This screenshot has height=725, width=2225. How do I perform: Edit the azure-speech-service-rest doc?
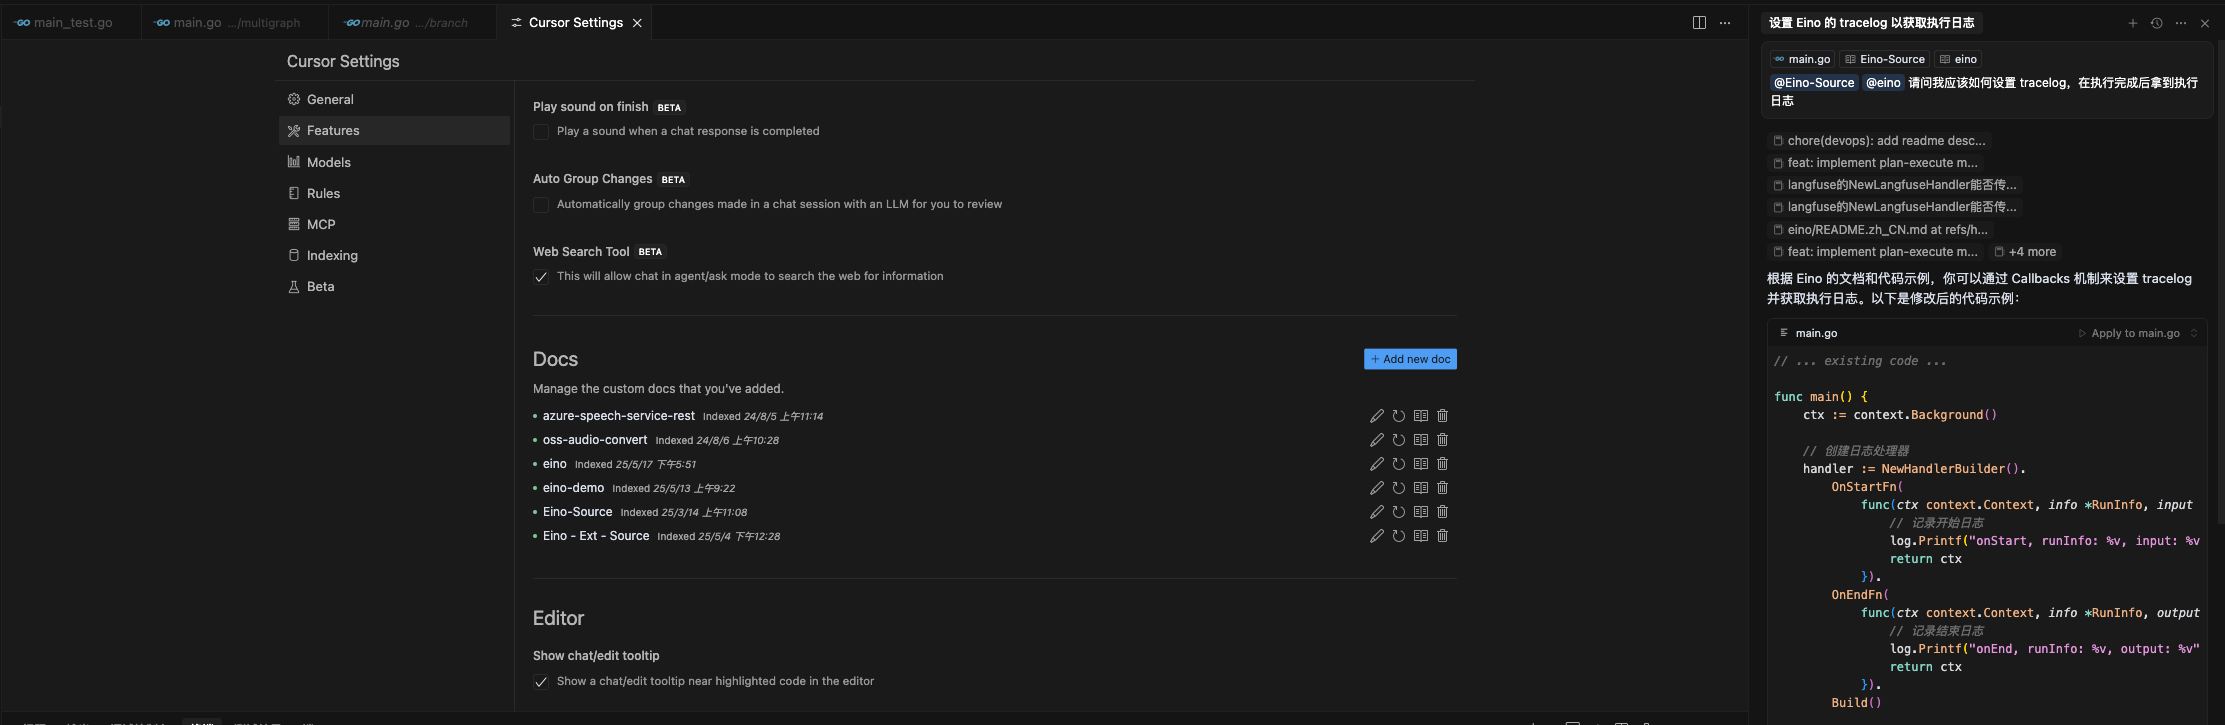tap(1377, 416)
